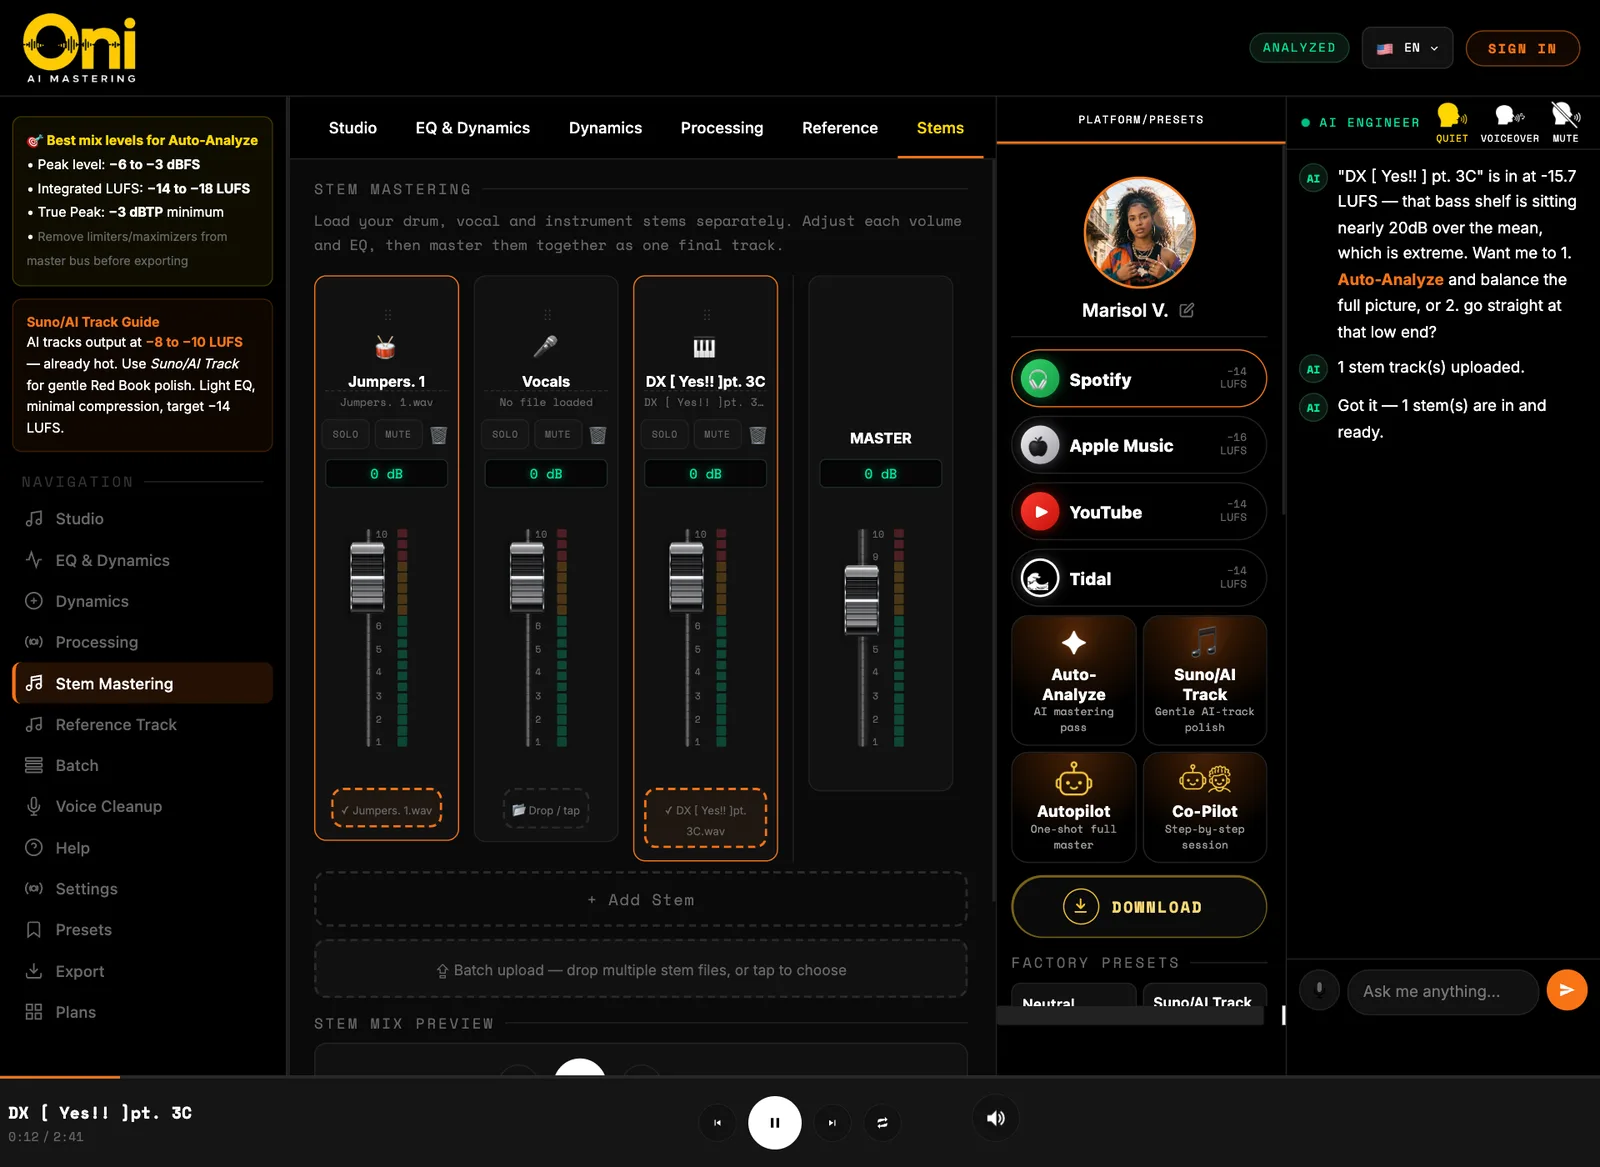Click the Tidal platform icon

(x=1040, y=578)
